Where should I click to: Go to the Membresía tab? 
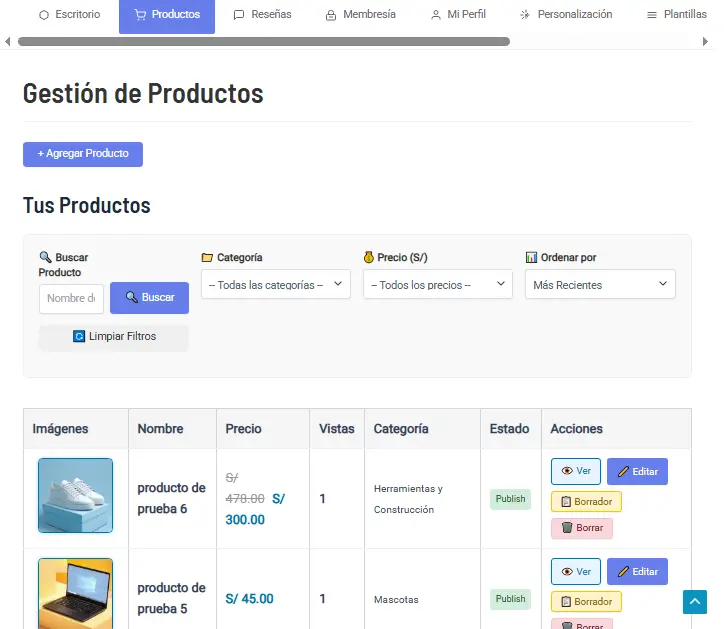pyautogui.click(x=360, y=15)
